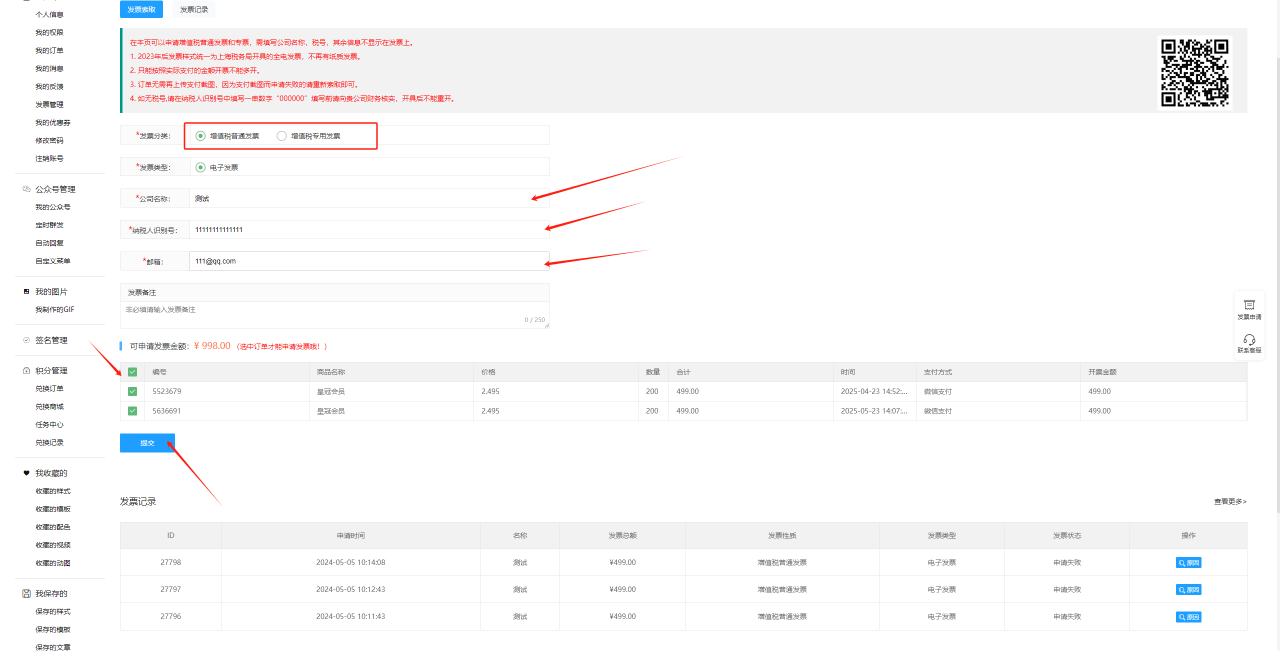This screenshot has height=651, width=1280.
Task: Click the 纳税人识别号 input field
Action: (x=368, y=230)
